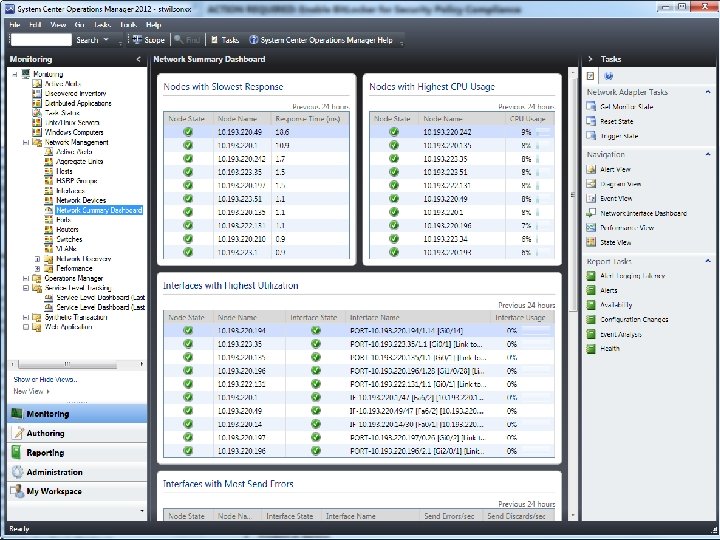Select the Hosts view icon

[x=49, y=171]
